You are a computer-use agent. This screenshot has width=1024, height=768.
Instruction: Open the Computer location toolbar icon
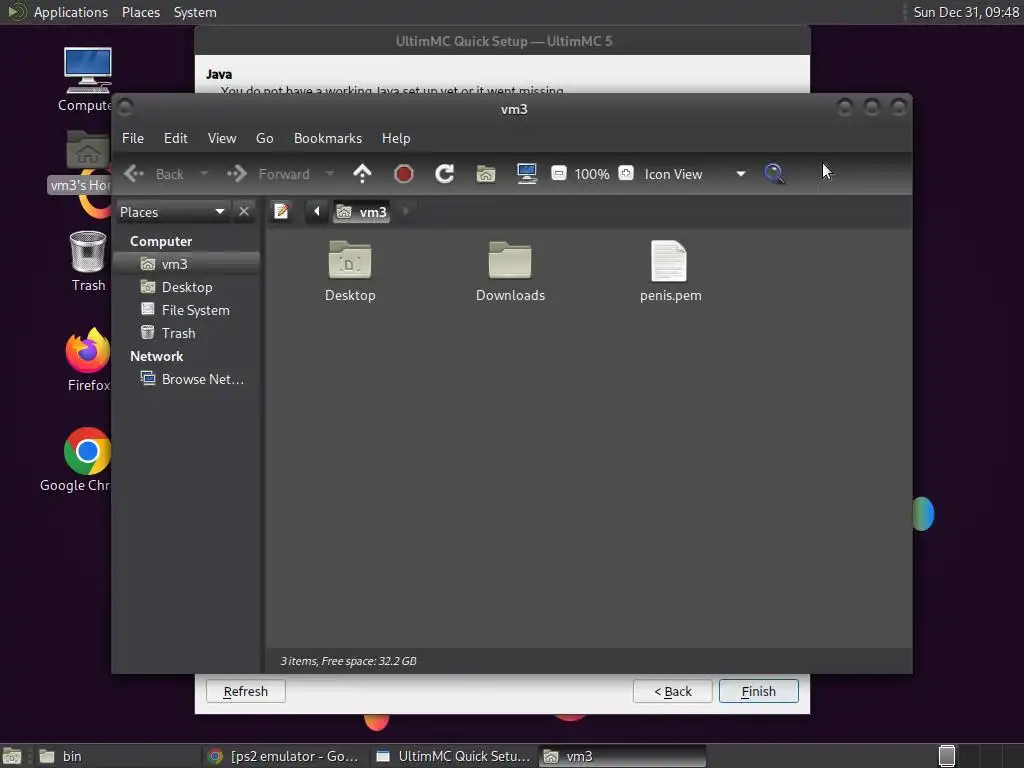pos(526,174)
